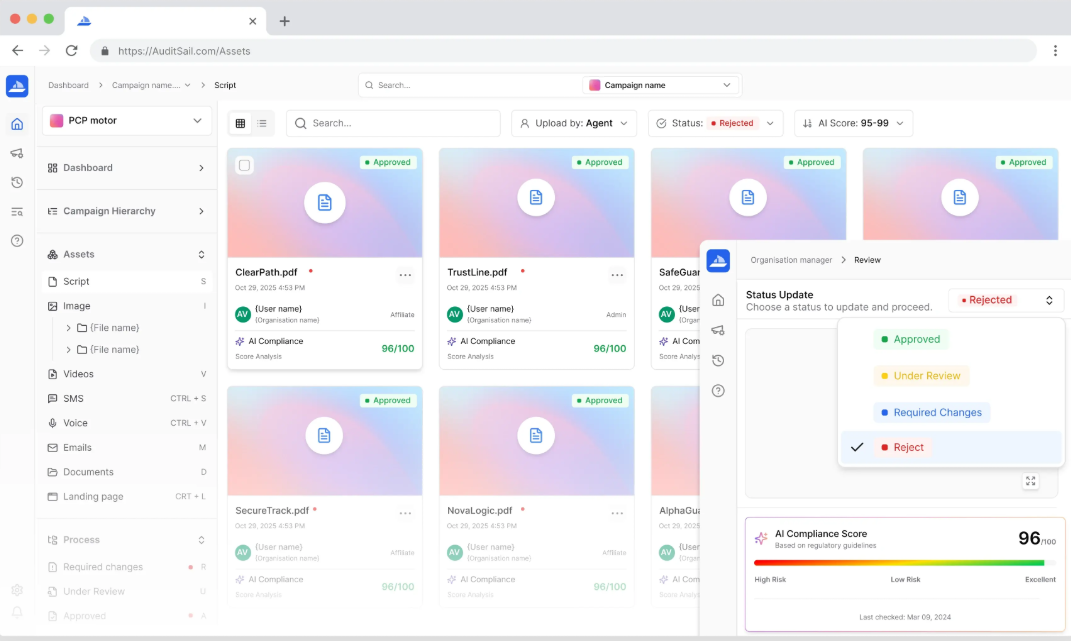1071x641 pixels.
Task: Open the Campaign Hierarchy sidebar item
Action: pyautogui.click(x=109, y=211)
